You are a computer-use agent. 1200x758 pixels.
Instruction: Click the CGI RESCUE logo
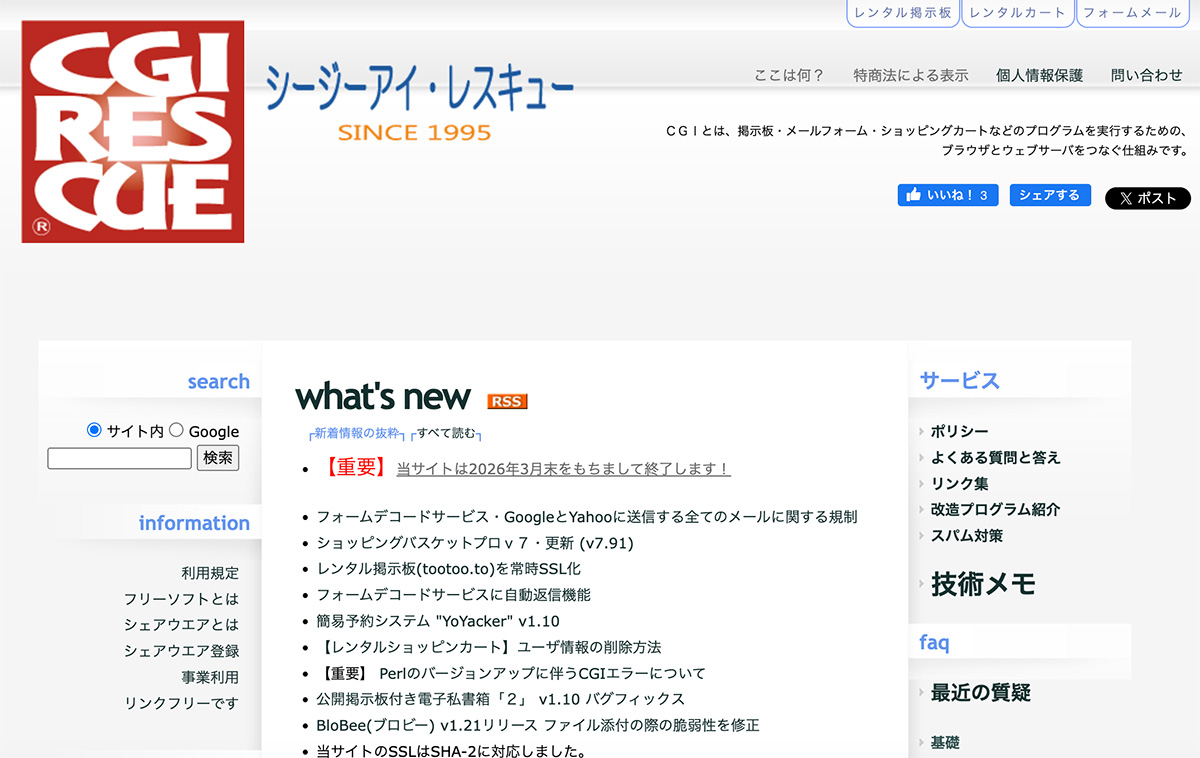(131, 131)
